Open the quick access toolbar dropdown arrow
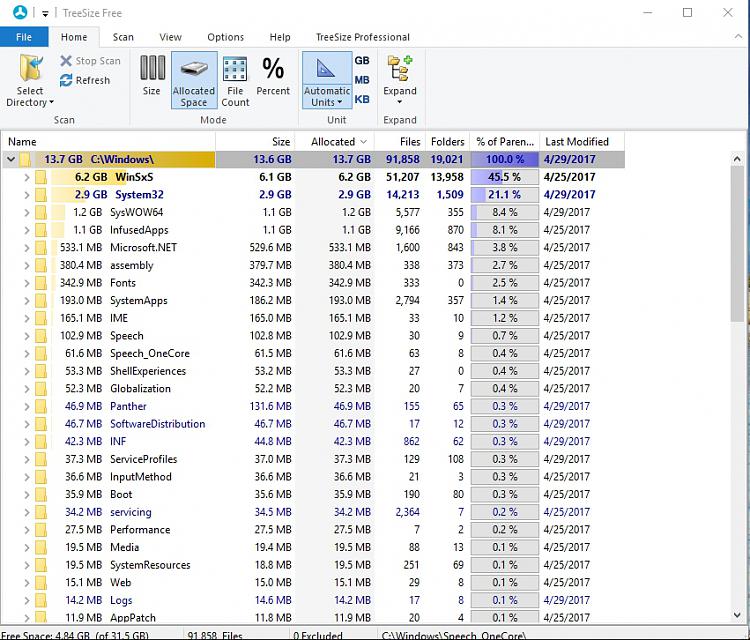This screenshot has width=750, height=640. point(45,13)
